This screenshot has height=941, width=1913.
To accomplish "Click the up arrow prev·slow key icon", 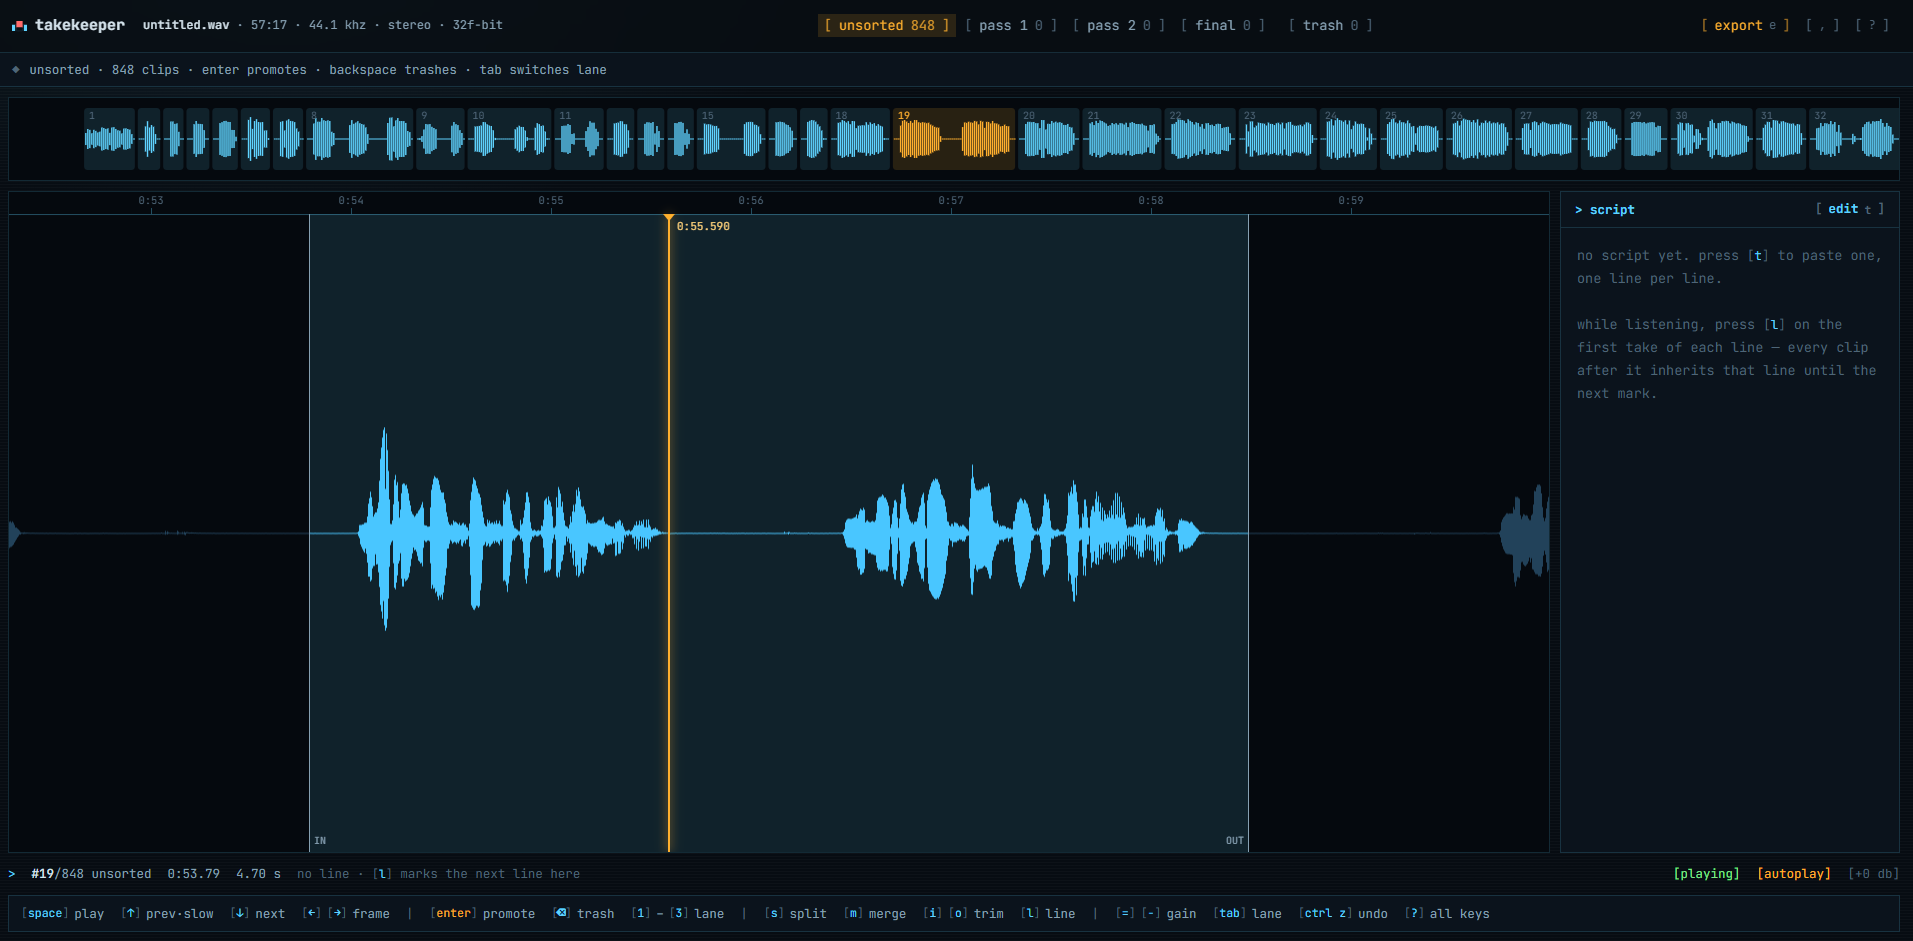I will click(131, 914).
